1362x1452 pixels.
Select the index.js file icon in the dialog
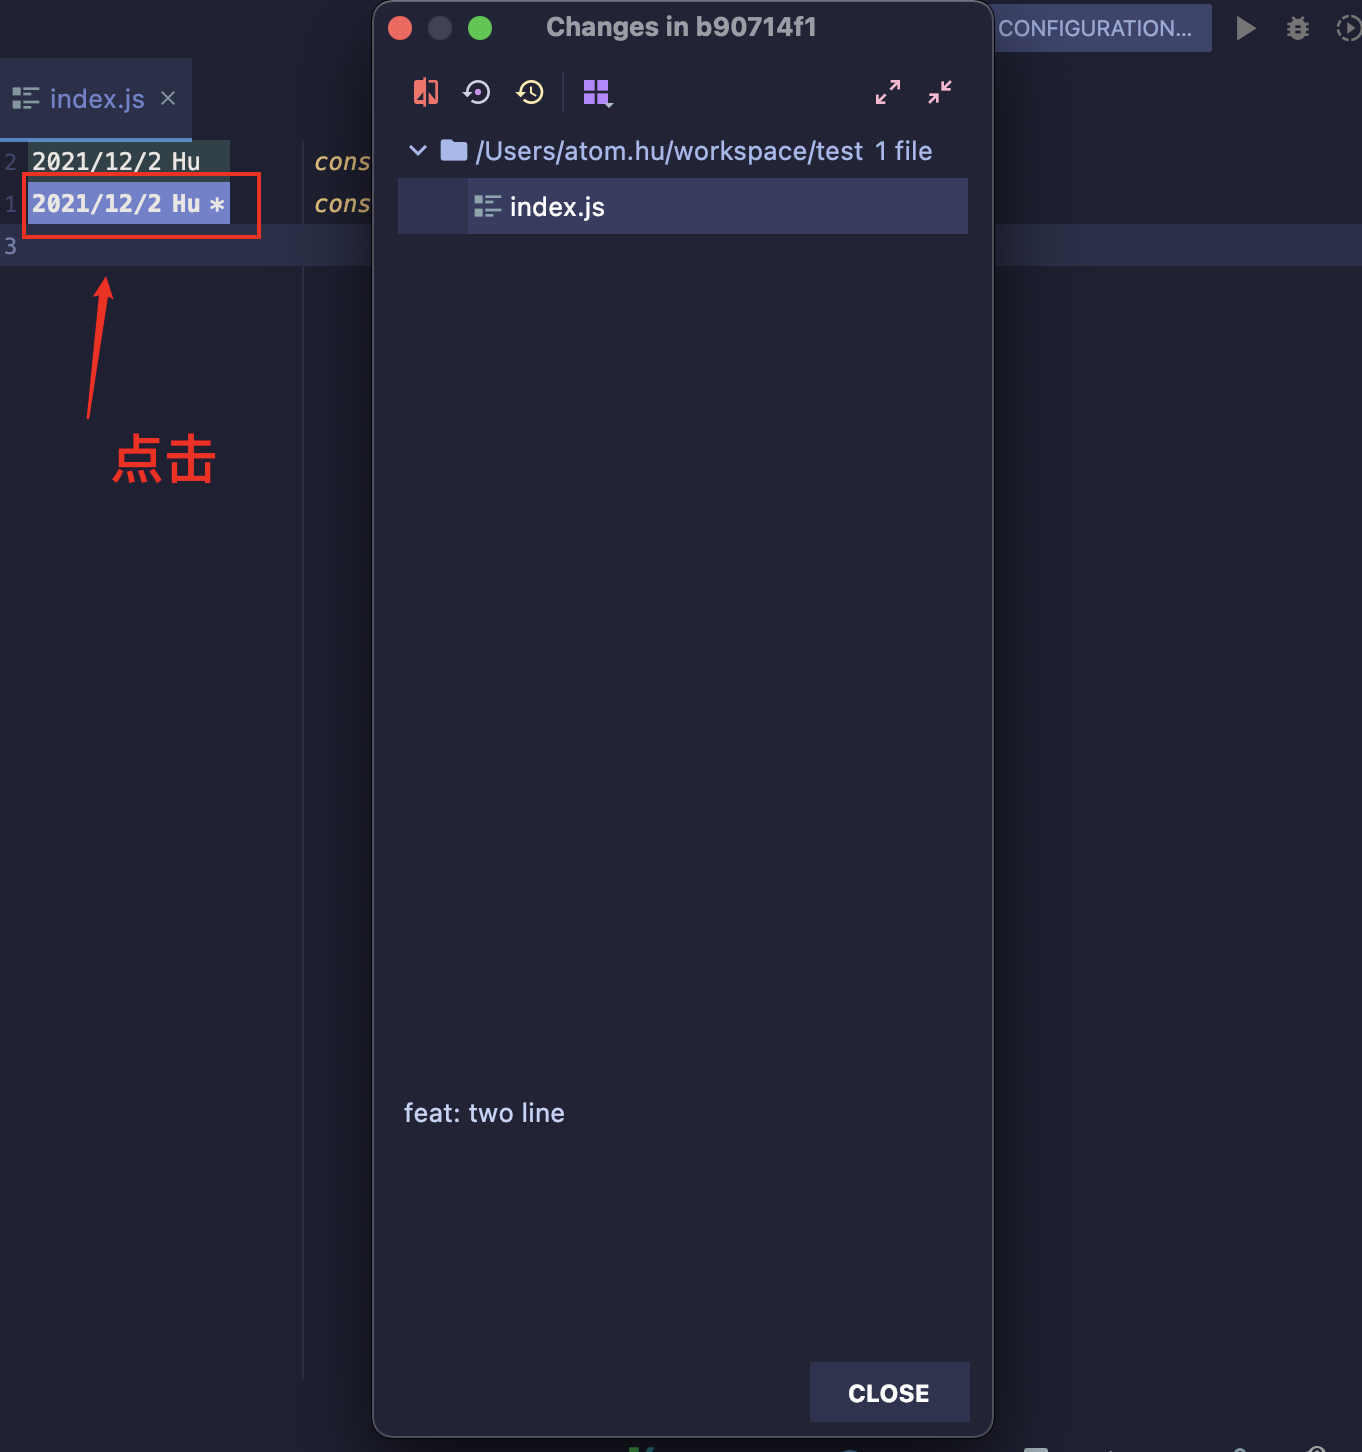488,206
